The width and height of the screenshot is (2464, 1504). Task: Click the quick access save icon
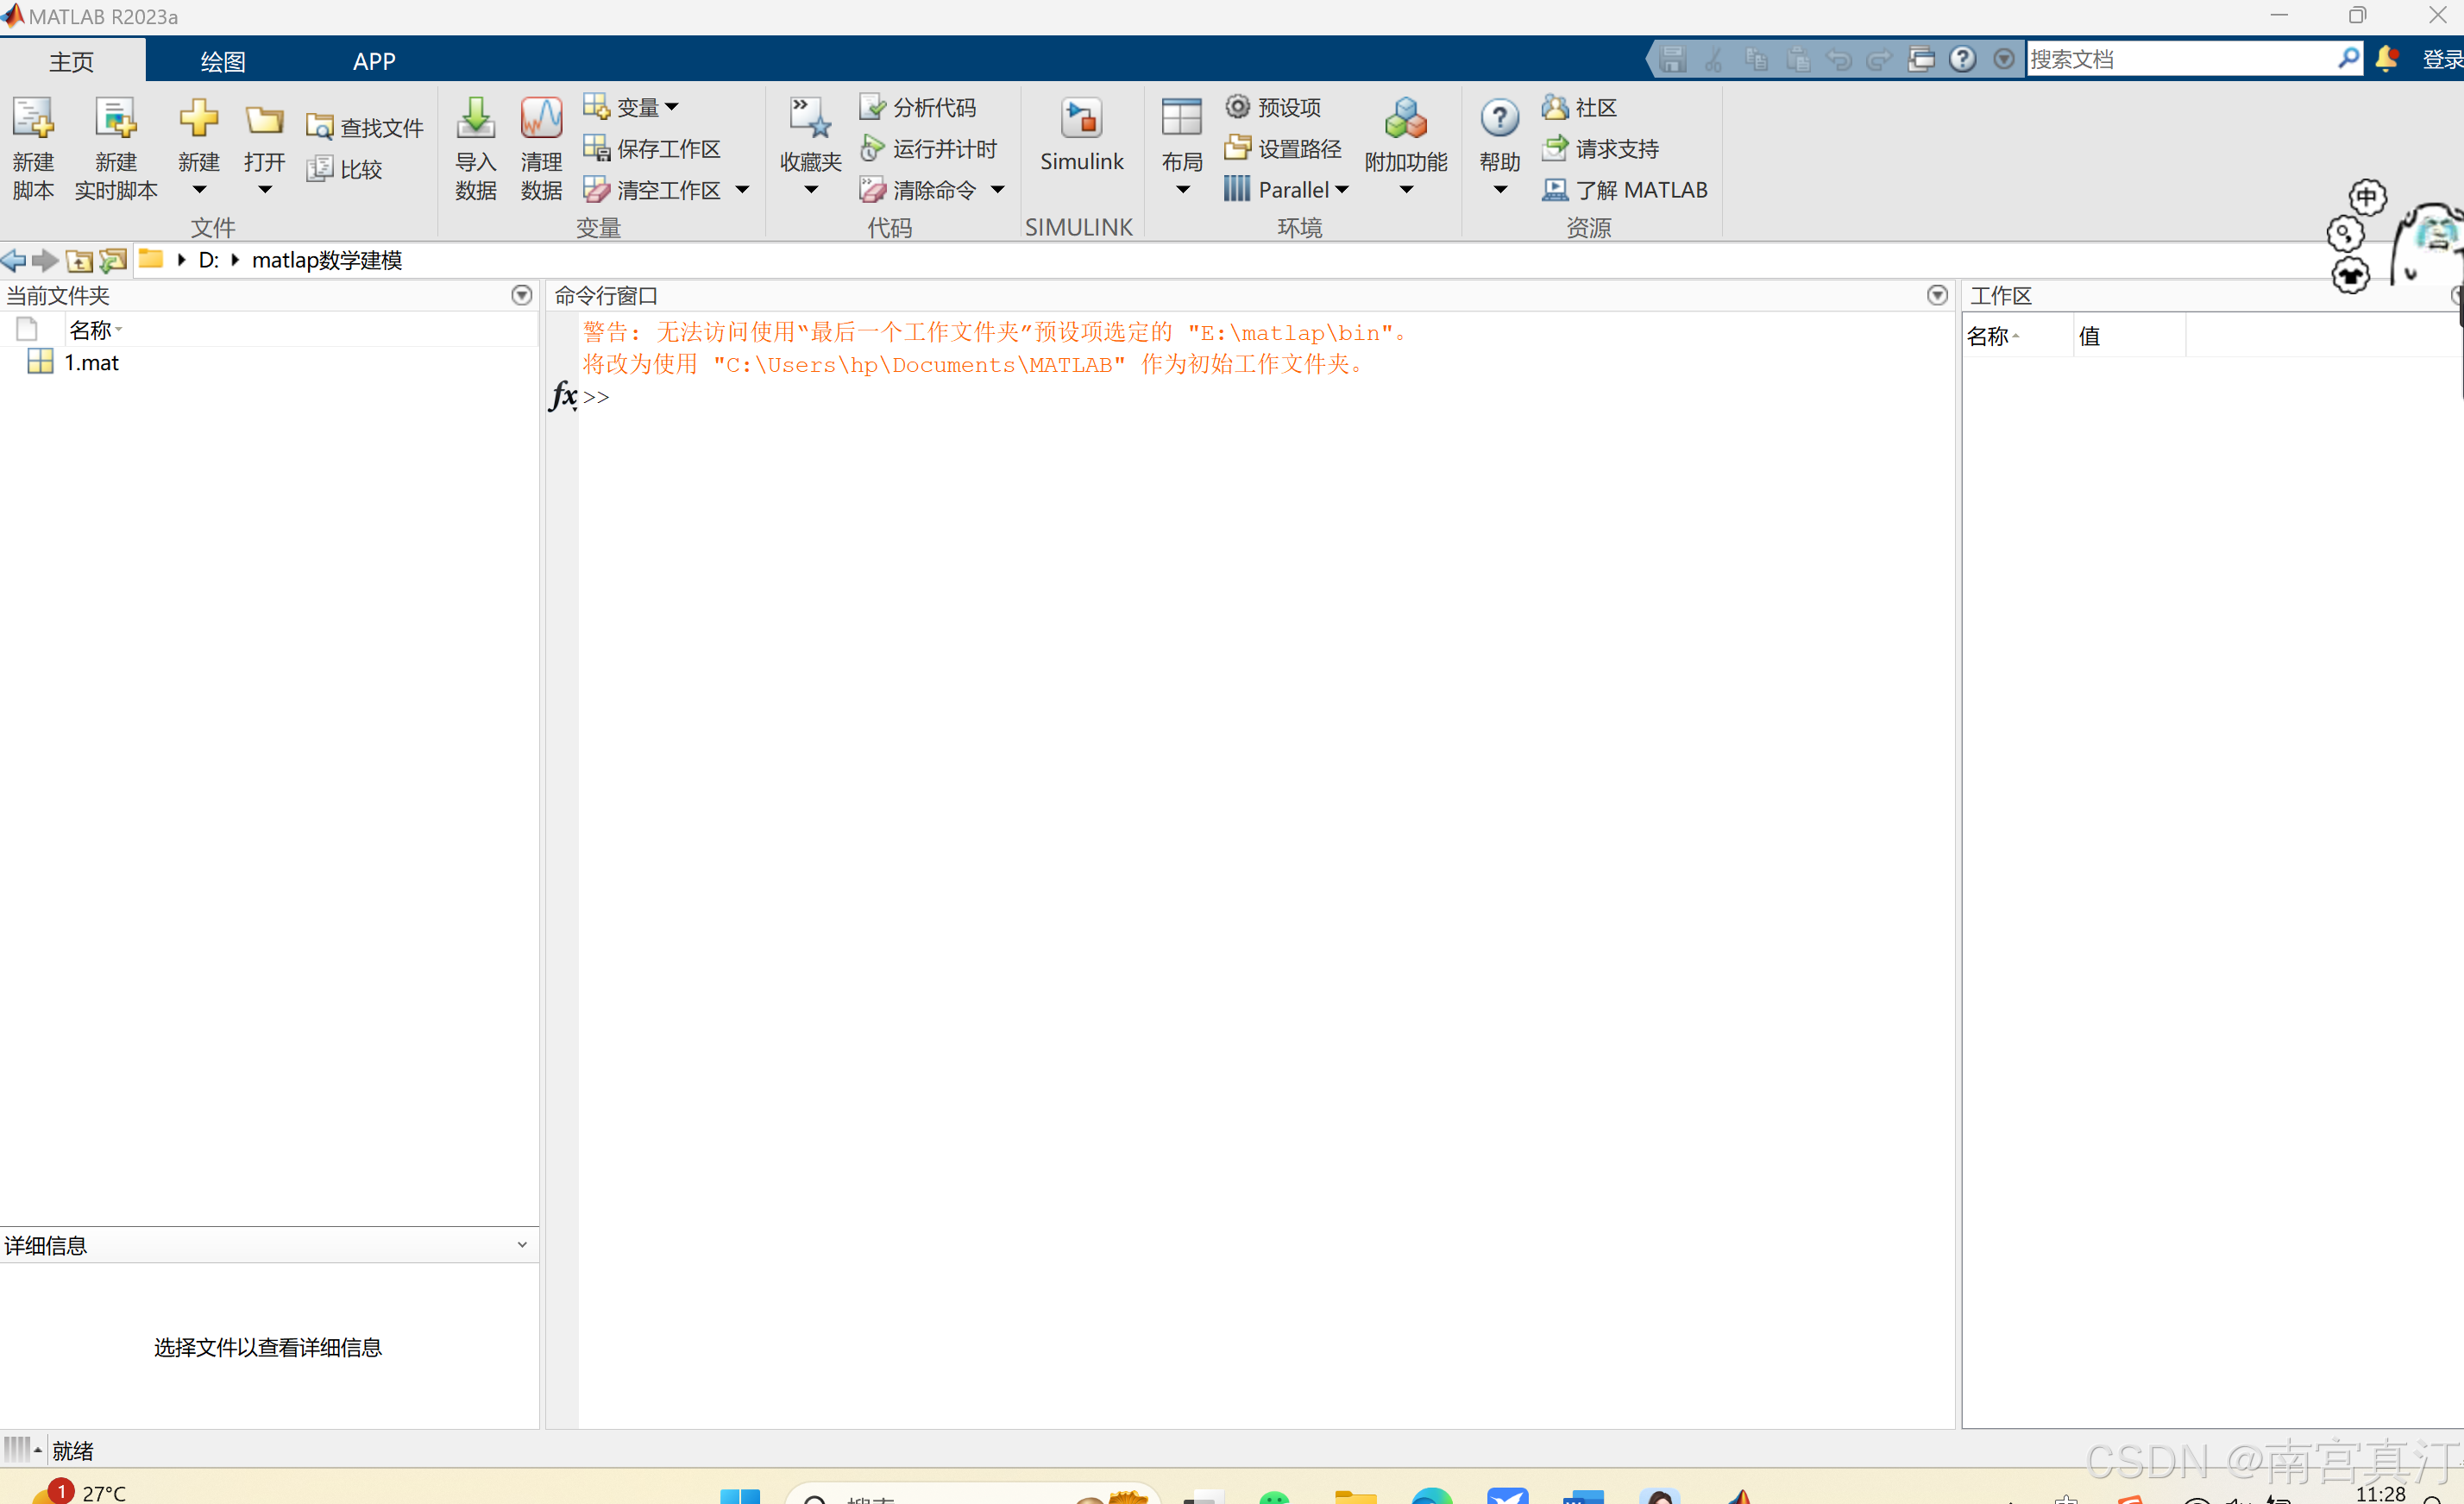tap(1673, 59)
